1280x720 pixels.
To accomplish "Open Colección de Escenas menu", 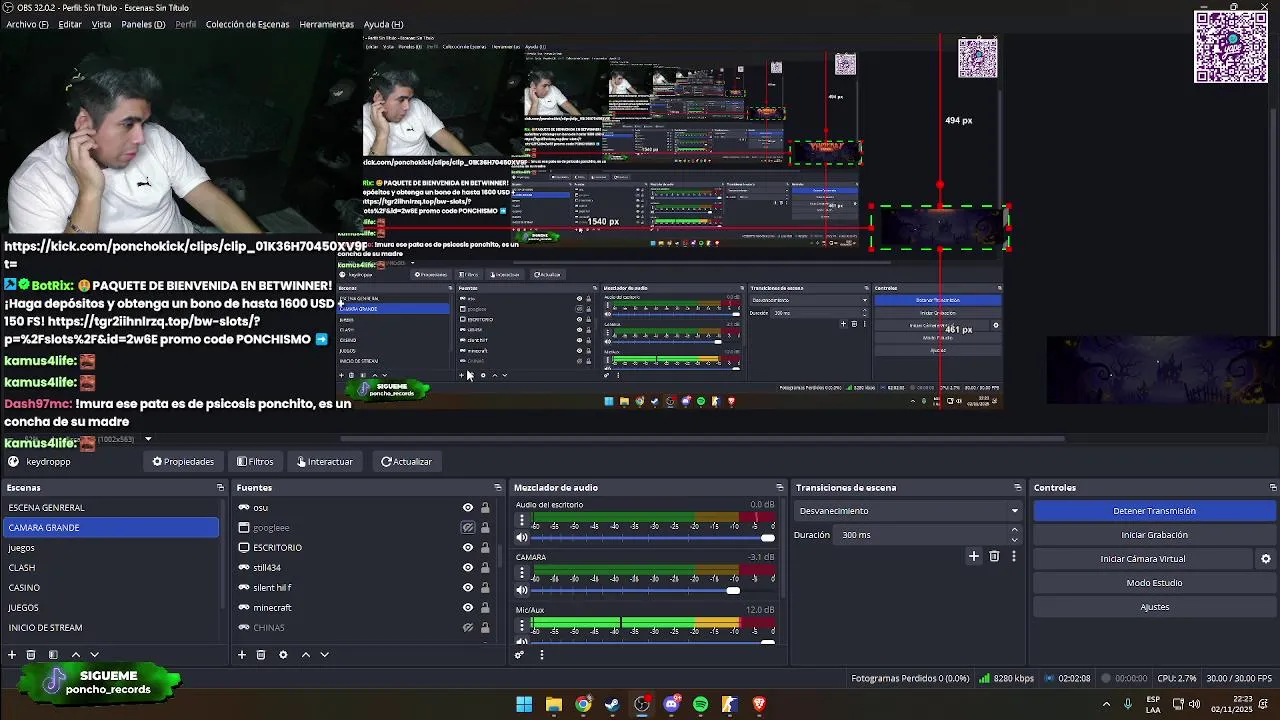I will [x=247, y=24].
